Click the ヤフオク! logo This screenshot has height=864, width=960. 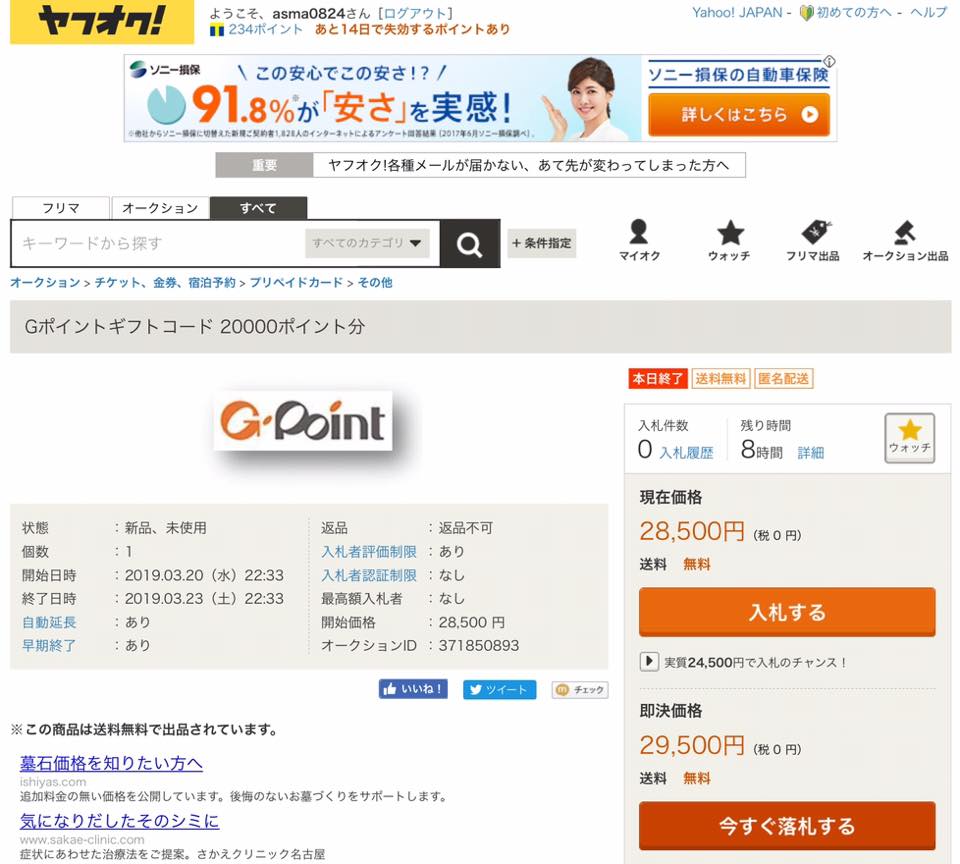(102, 21)
